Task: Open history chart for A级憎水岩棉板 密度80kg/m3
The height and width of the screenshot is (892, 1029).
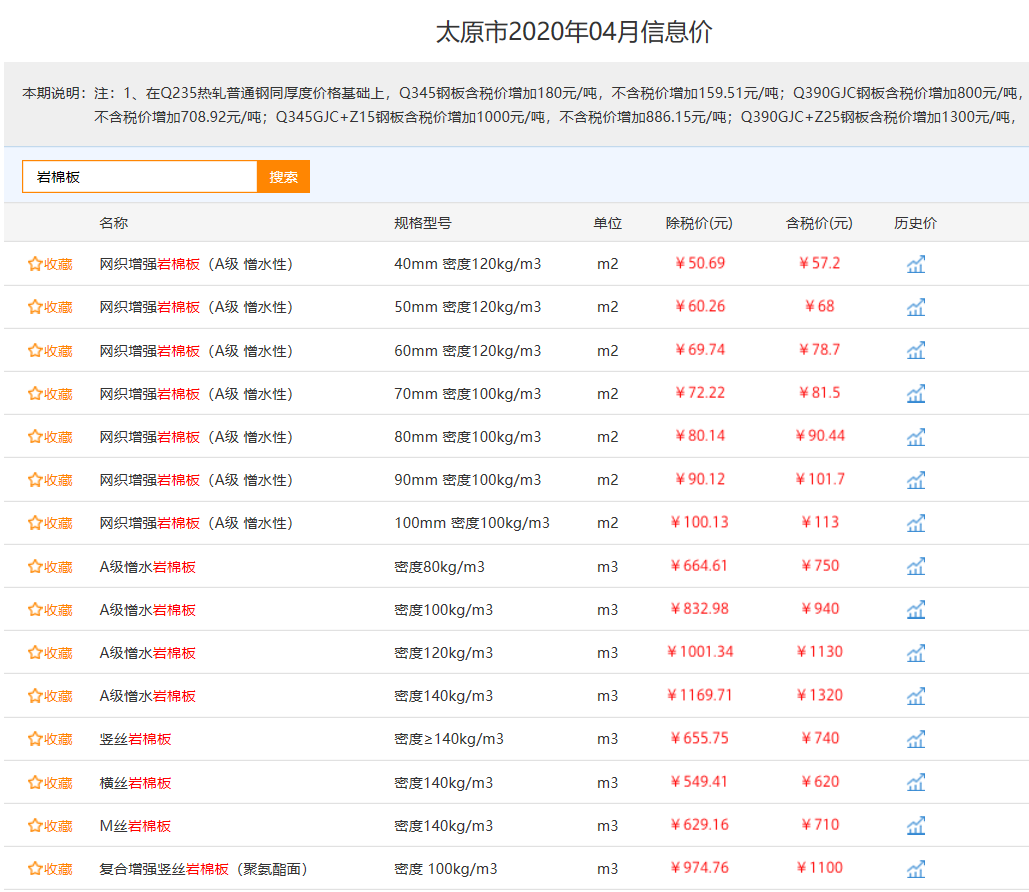Action: tap(916, 566)
